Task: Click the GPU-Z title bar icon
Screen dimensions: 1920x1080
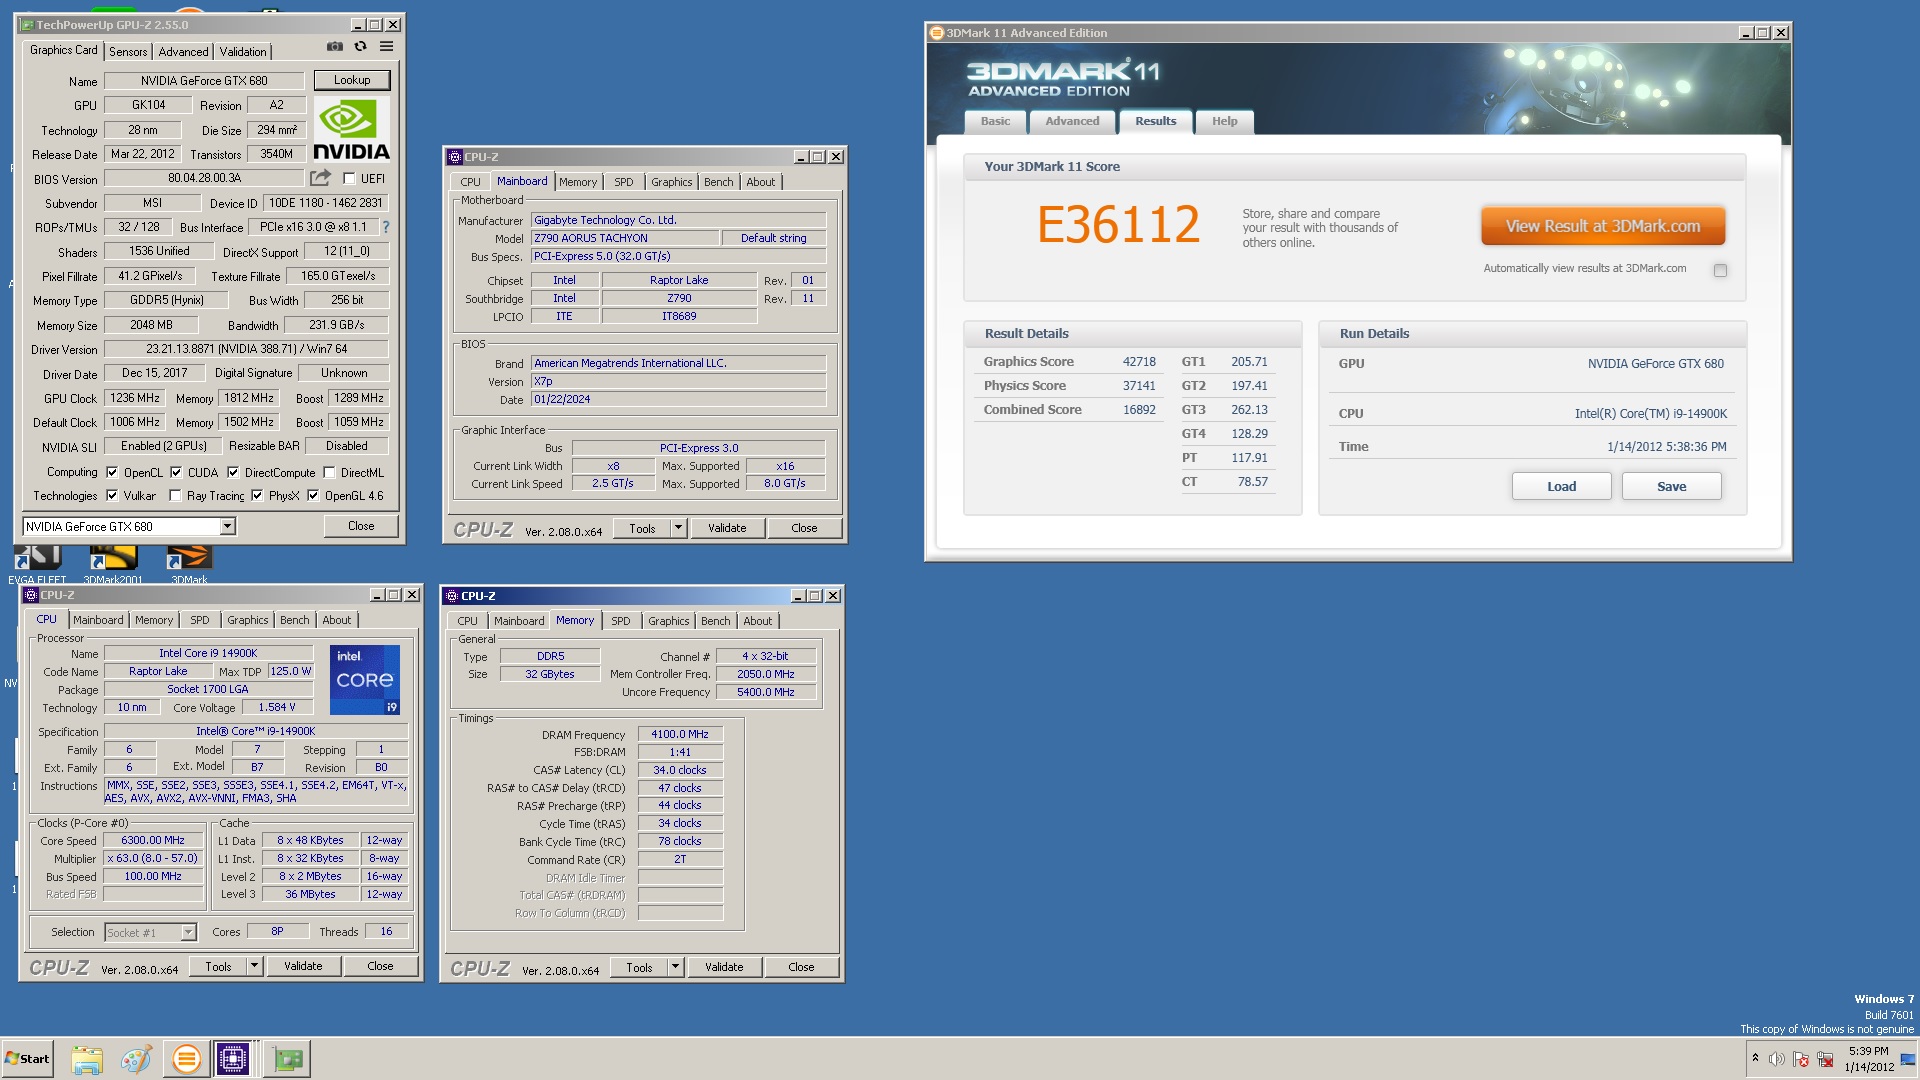Action: 27,25
